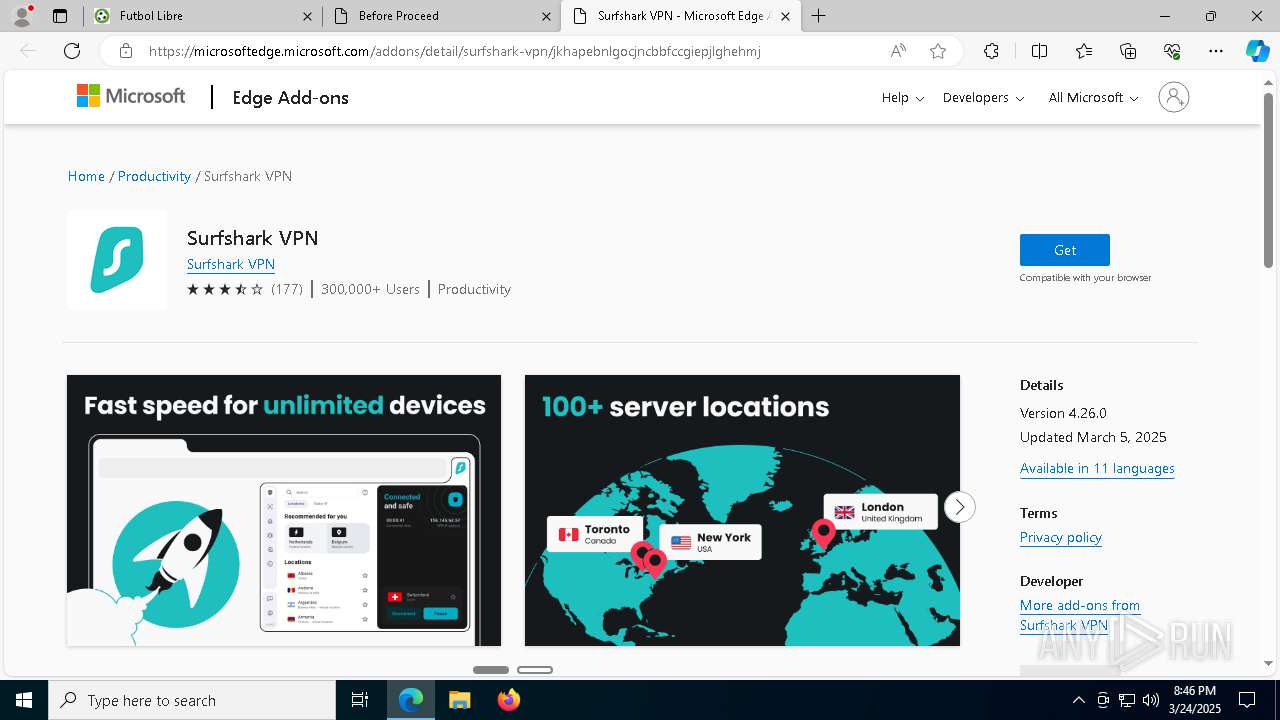Open the Favorites list icon

tap(1084, 51)
